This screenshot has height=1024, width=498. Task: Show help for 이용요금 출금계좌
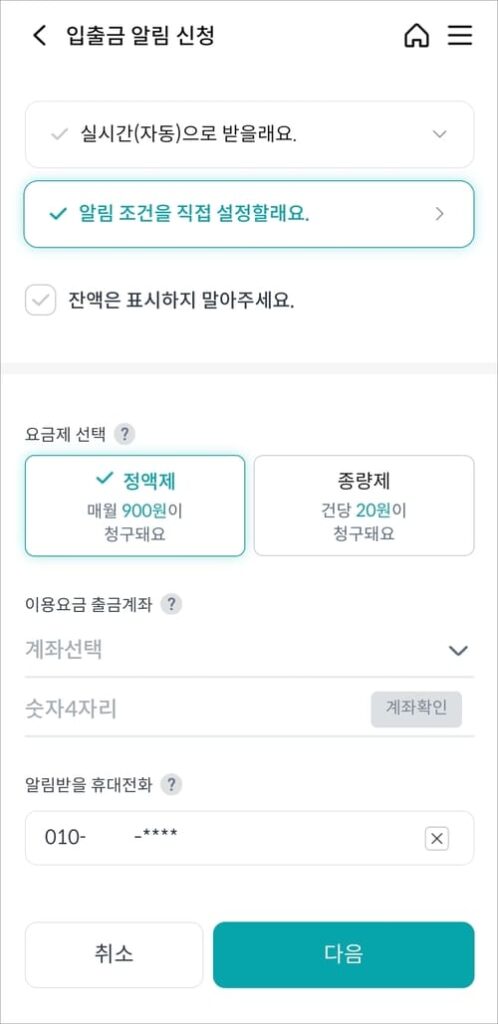171,604
